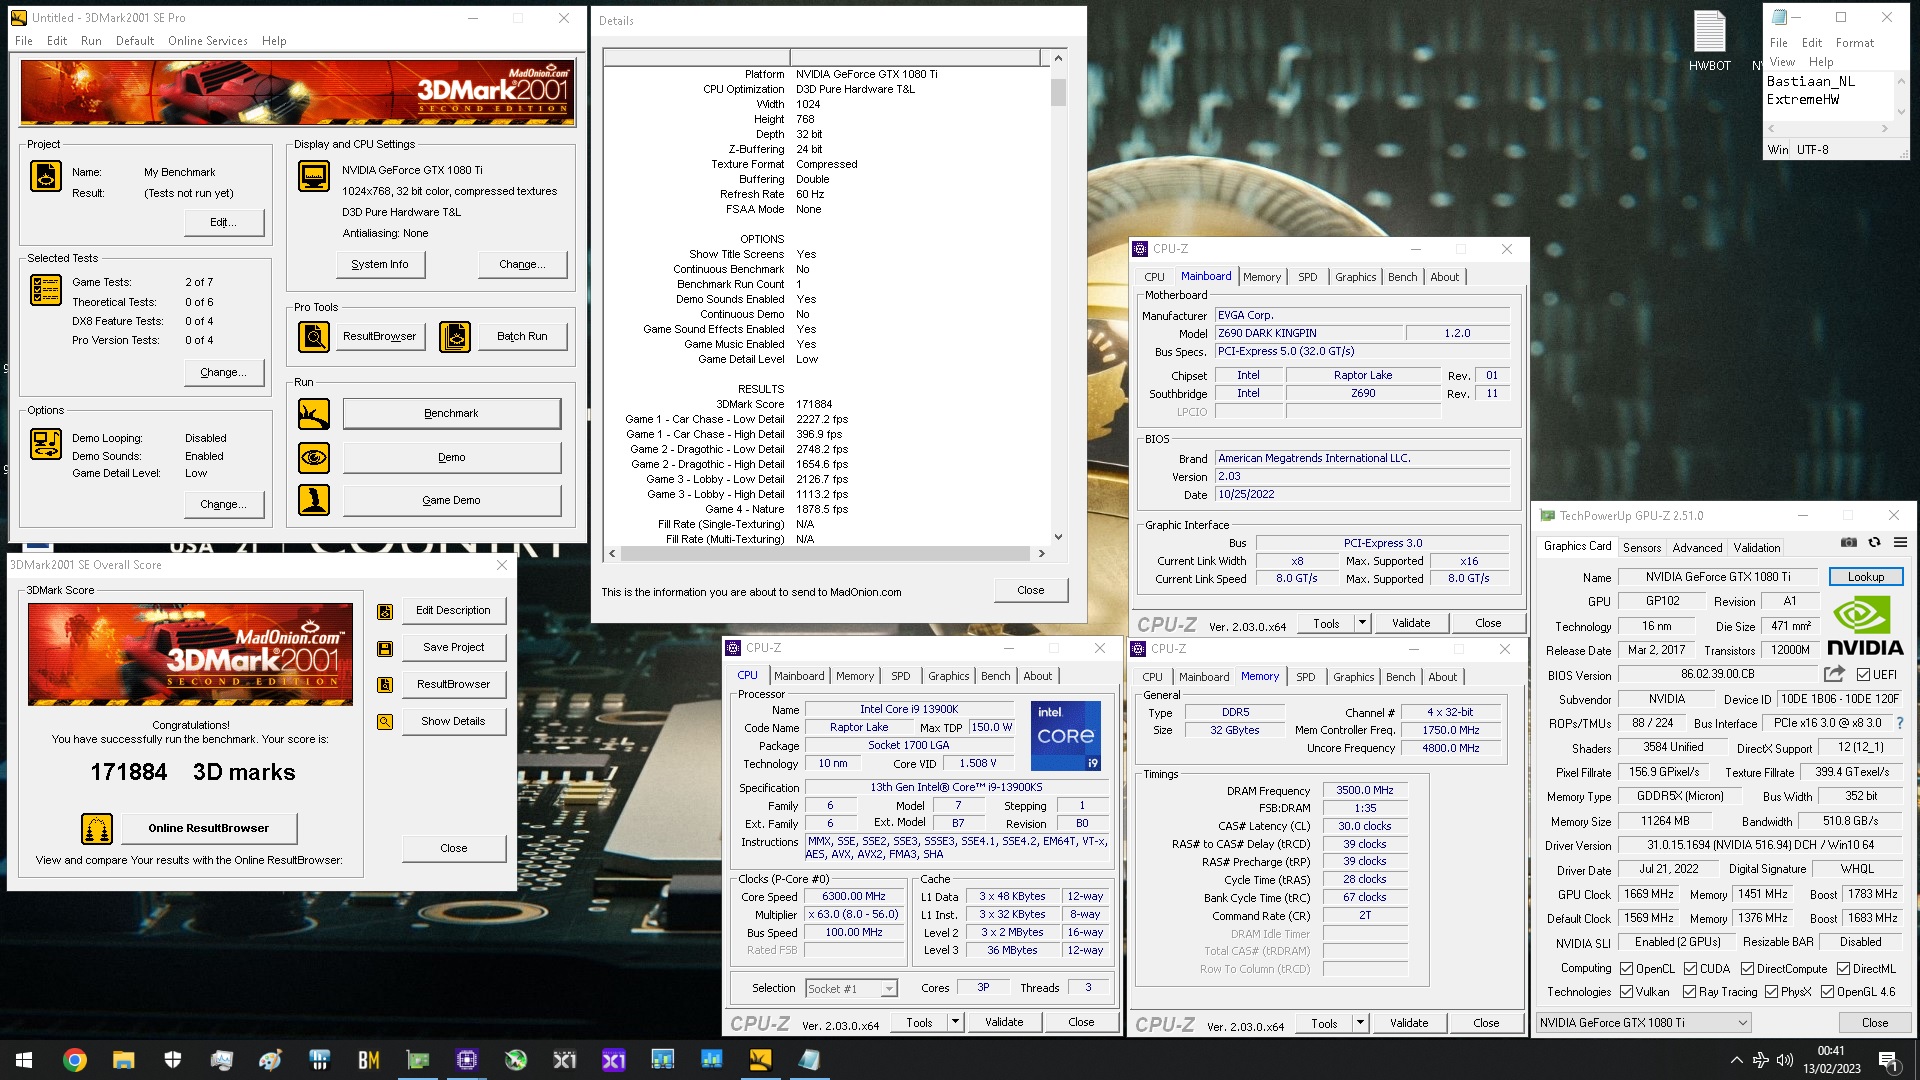Open the GPU selection dropdown in GPU-Z
The image size is (1920, 1080).
pos(1644,1023)
